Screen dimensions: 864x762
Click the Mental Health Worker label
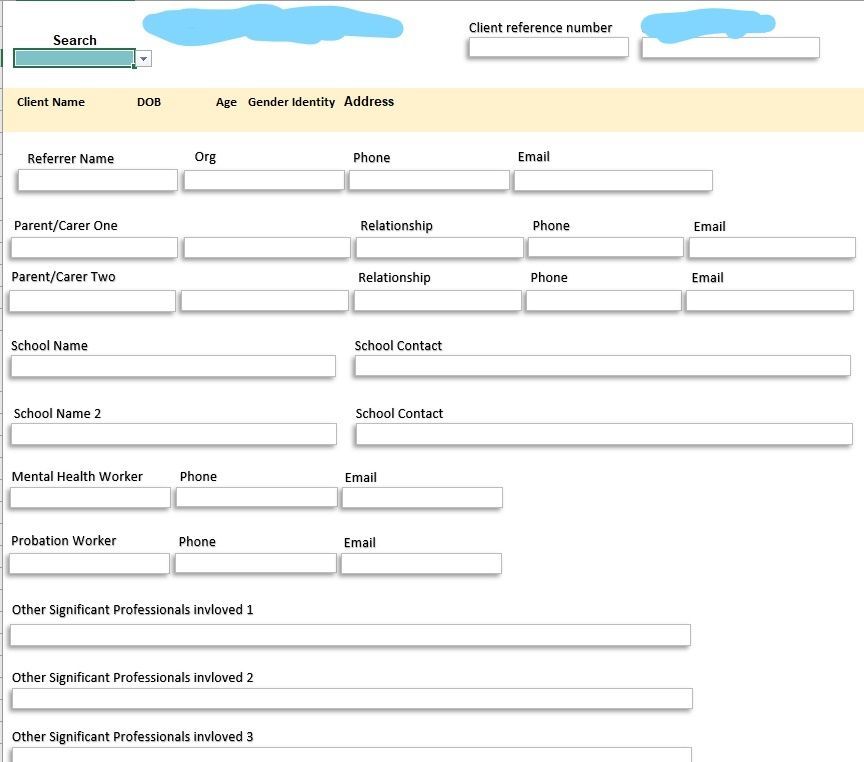click(77, 477)
